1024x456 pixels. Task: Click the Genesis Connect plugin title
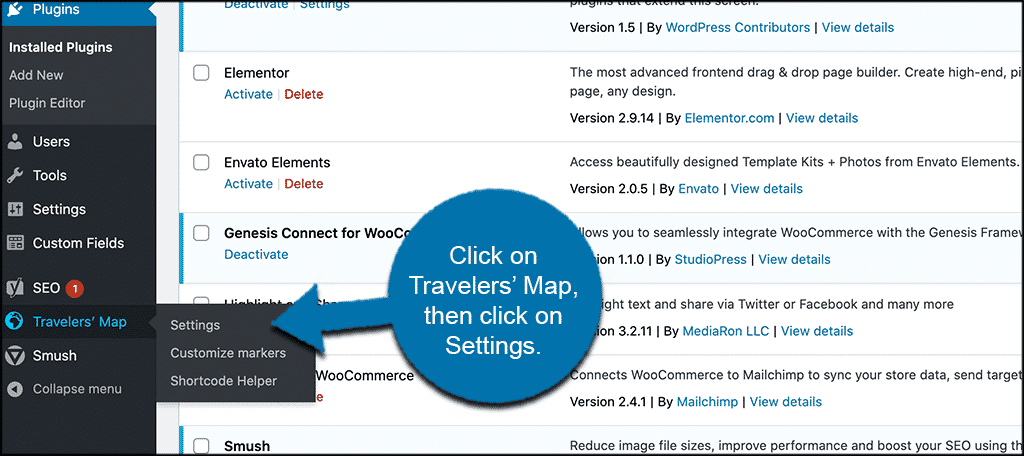coord(316,233)
